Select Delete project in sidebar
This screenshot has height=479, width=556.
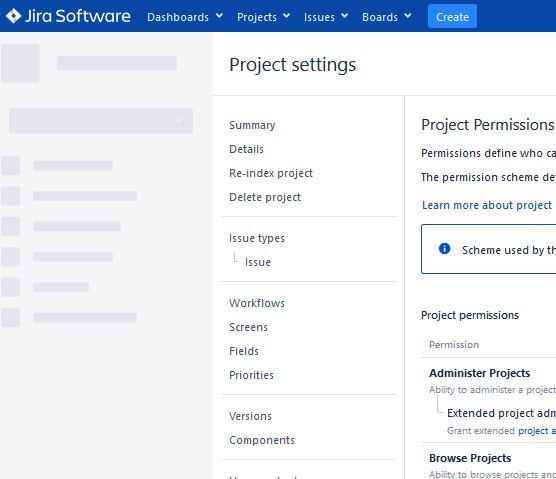pyautogui.click(x=265, y=197)
